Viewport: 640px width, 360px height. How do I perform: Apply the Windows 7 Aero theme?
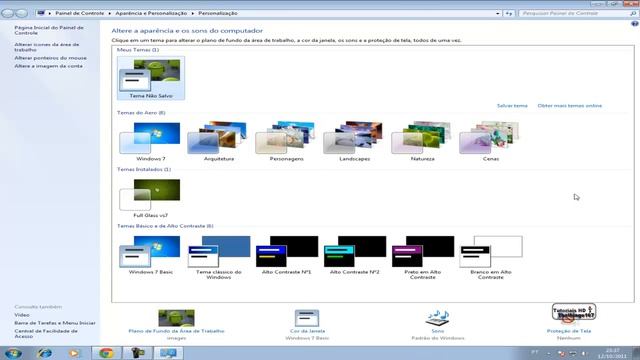(151, 141)
